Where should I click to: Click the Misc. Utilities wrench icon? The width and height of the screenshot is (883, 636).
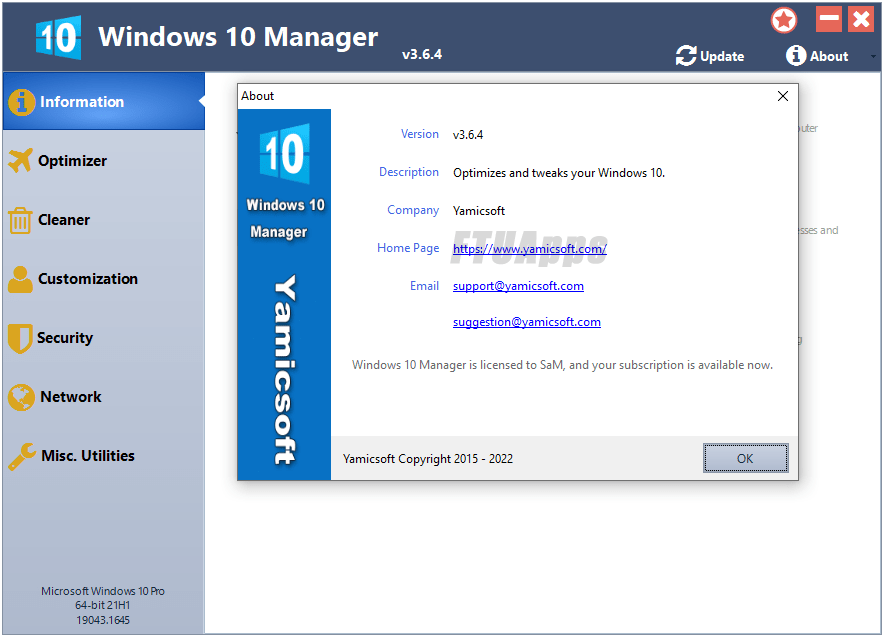tap(22, 456)
